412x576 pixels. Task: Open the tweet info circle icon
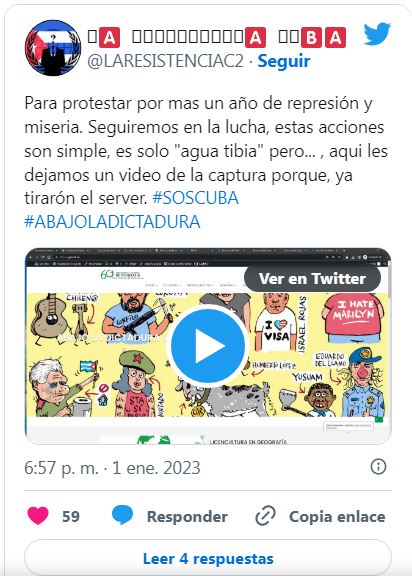click(x=378, y=467)
